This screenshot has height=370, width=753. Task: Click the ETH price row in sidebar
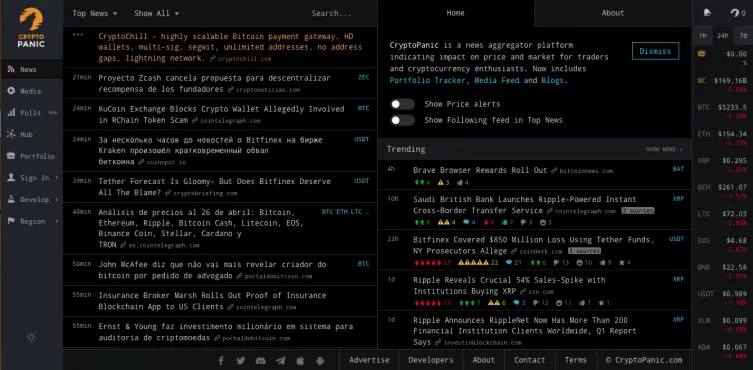(722, 137)
